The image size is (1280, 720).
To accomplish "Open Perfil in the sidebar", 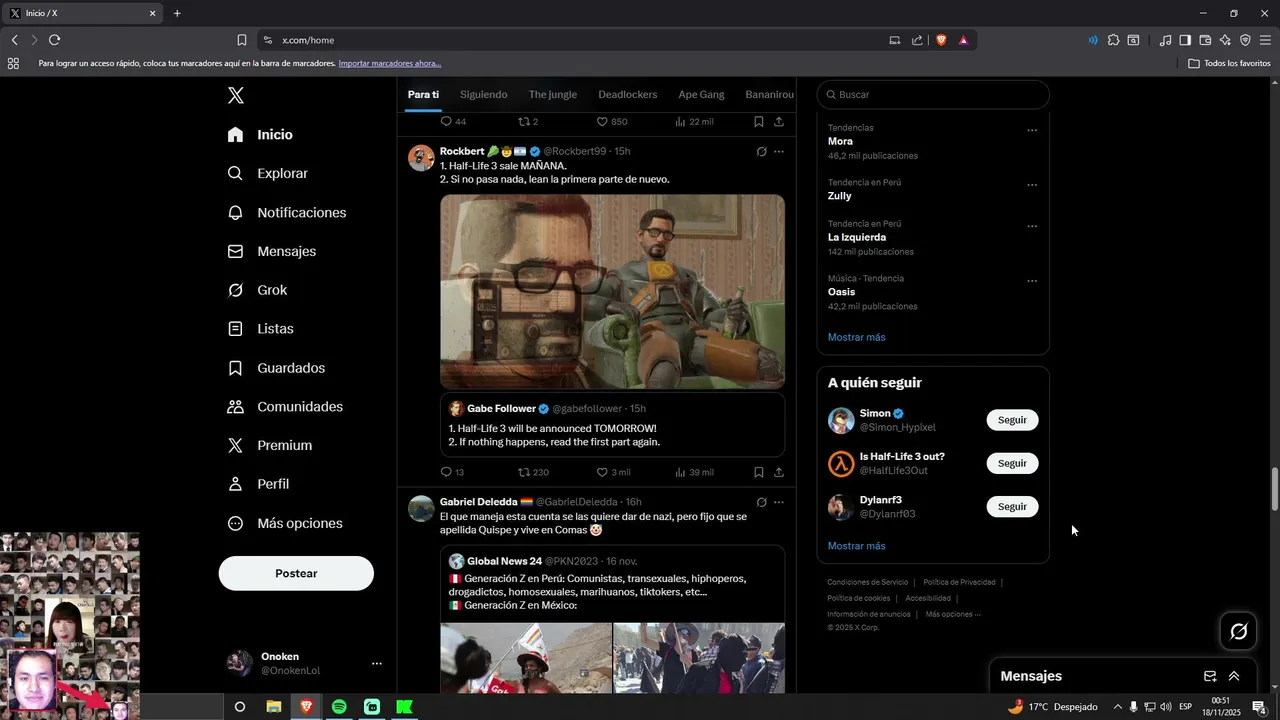I will (x=258, y=484).
